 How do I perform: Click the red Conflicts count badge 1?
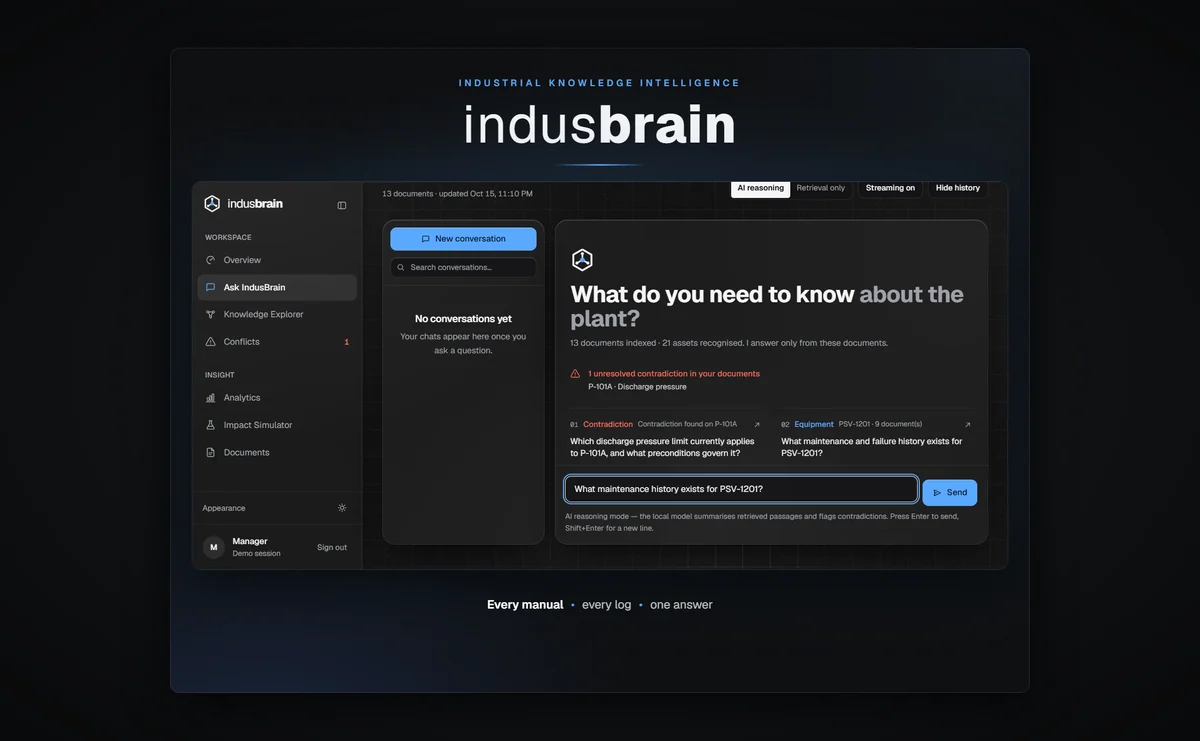click(x=347, y=342)
